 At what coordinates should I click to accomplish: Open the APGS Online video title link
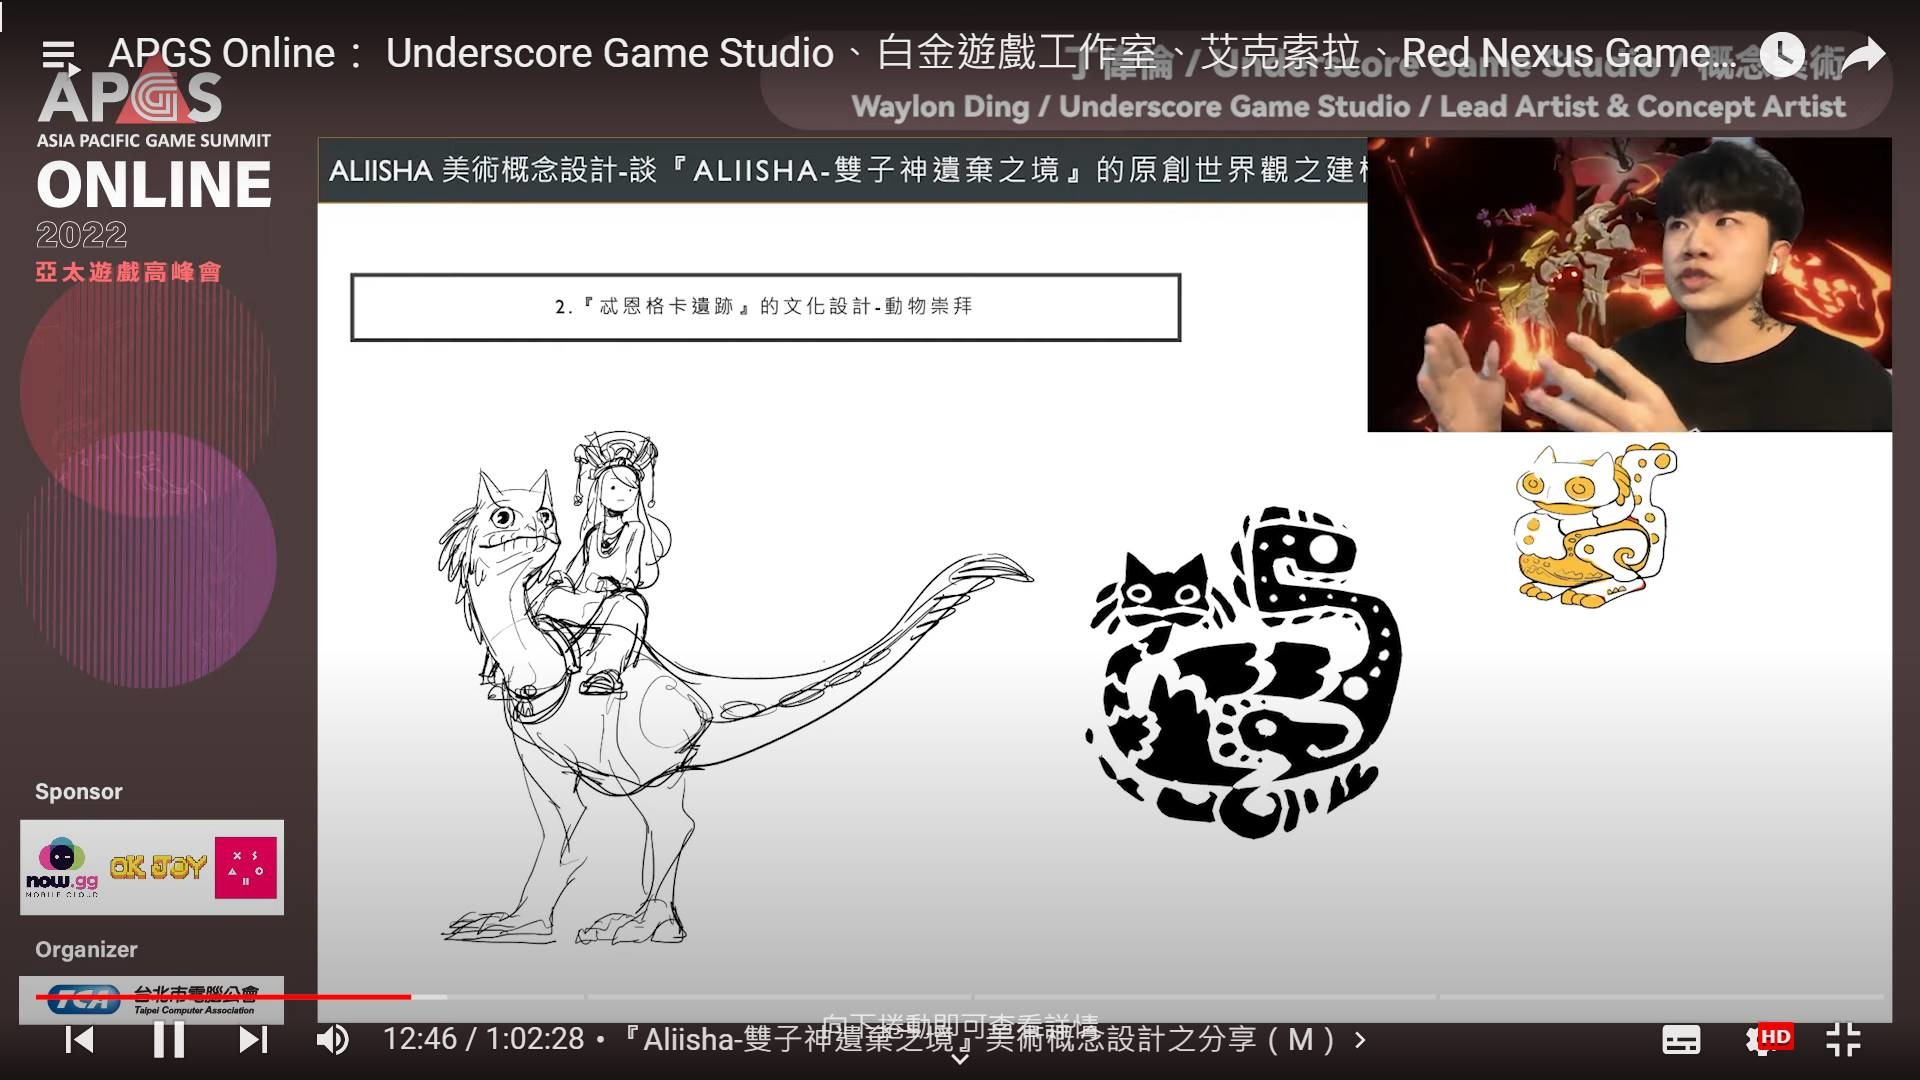tap(921, 53)
